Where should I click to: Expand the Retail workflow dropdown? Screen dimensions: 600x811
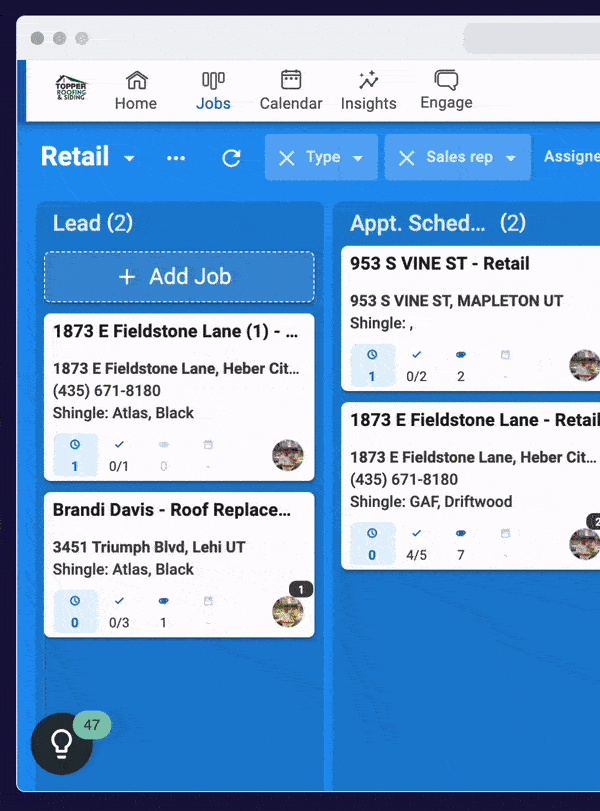pos(129,159)
